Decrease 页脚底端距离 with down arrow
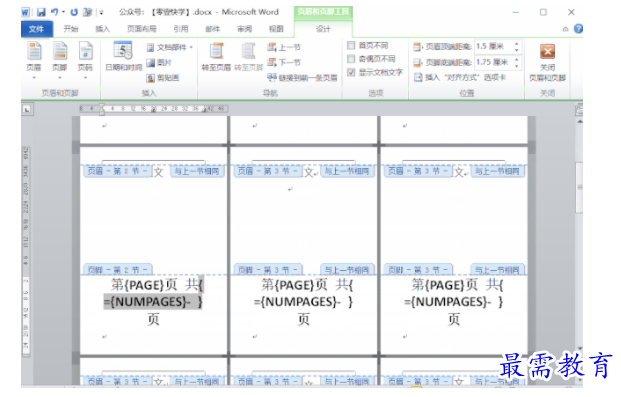621x397 pixels. (x=516, y=65)
